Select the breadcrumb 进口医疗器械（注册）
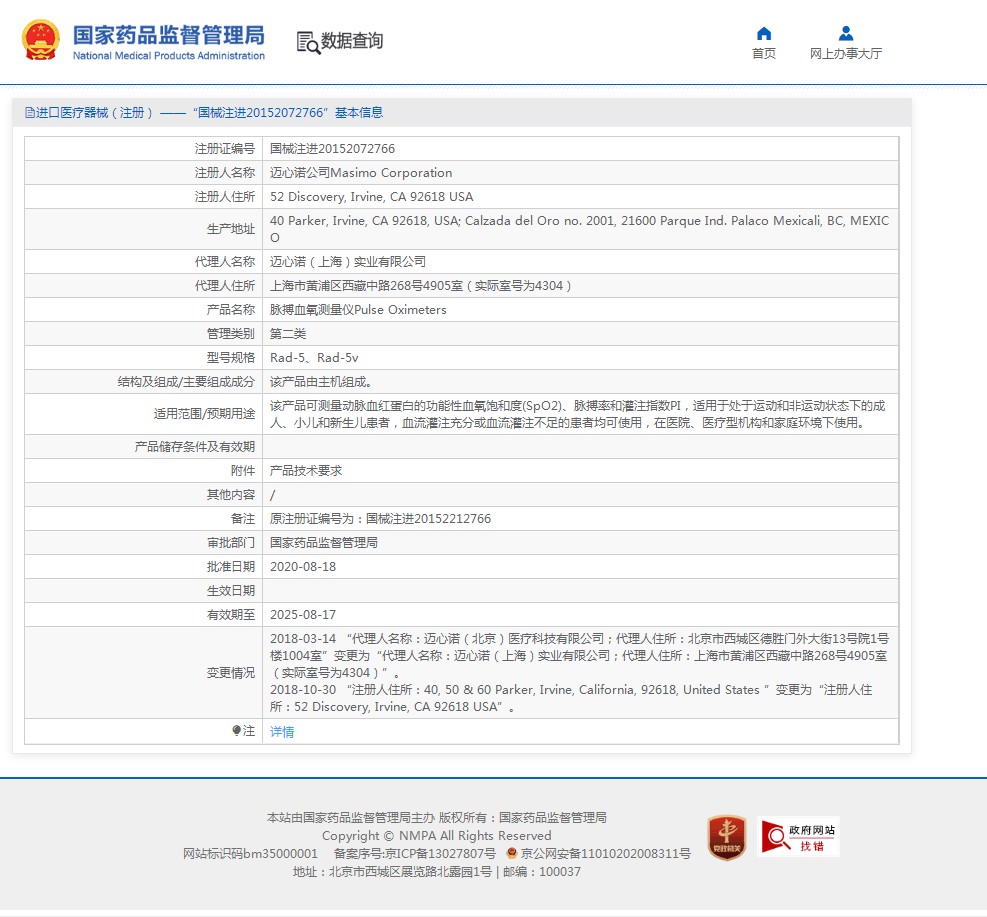987x917 pixels. [x=94, y=113]
